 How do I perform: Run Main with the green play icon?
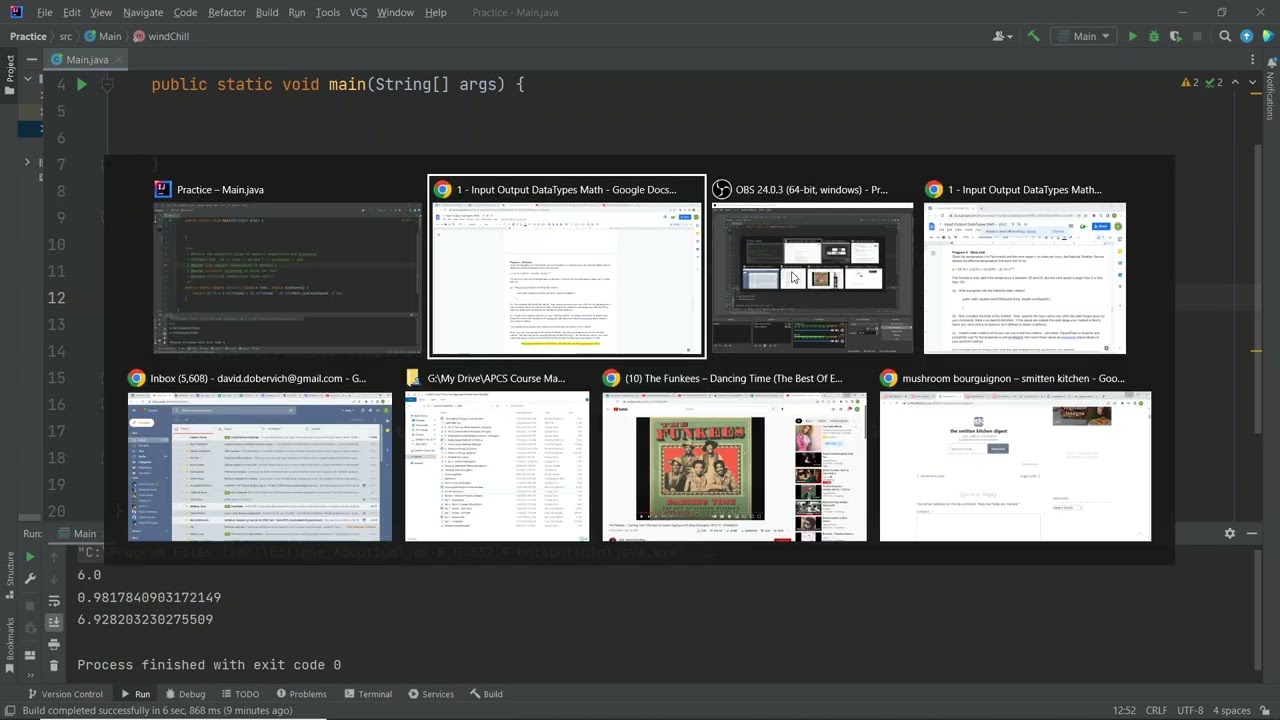(1132, 36)
